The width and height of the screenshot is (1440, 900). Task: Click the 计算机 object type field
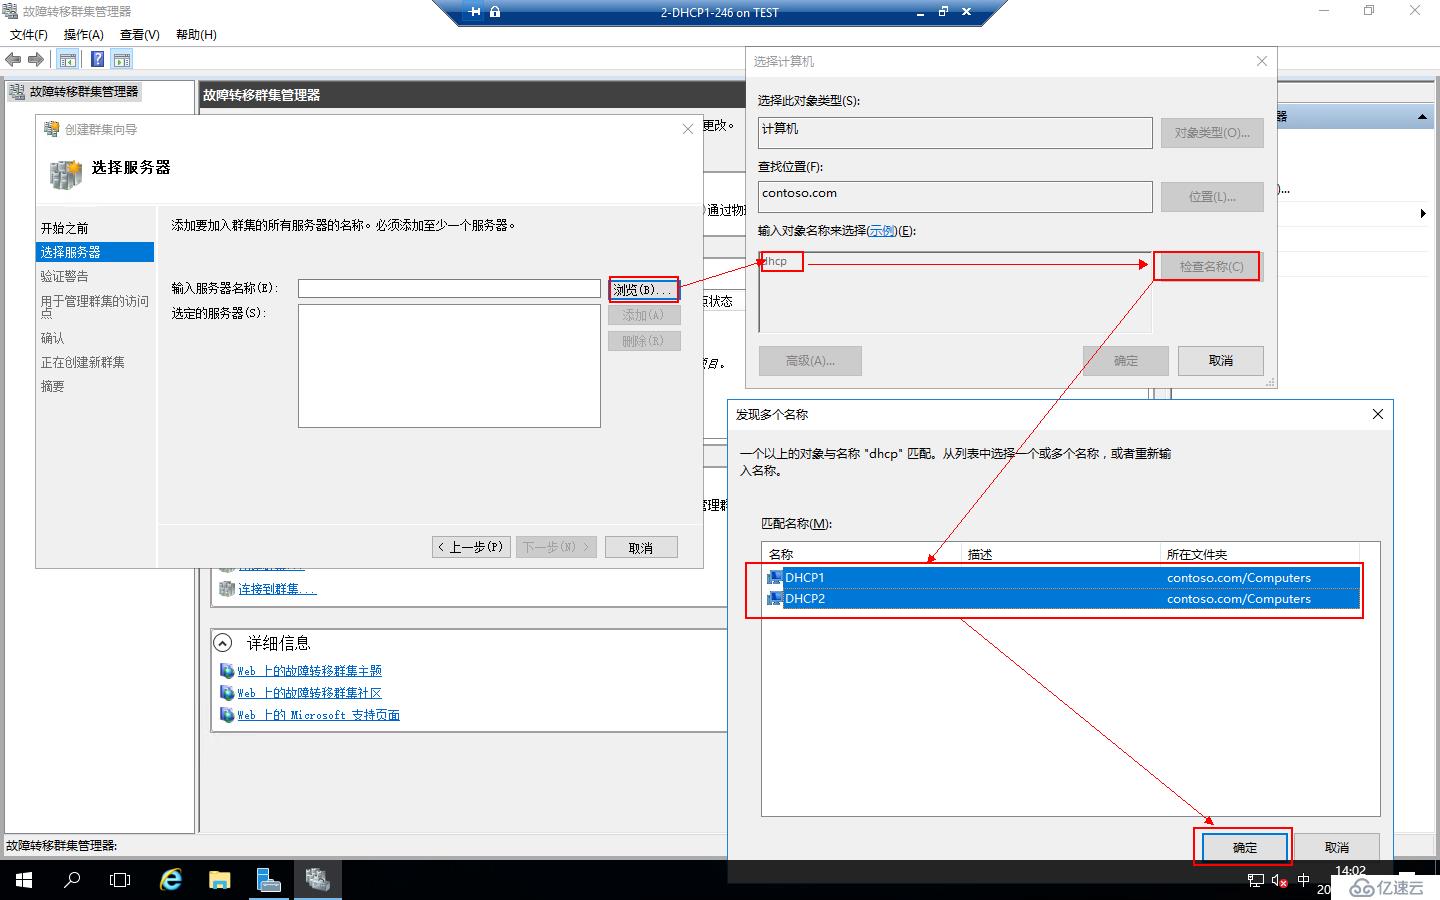(955, 133)
